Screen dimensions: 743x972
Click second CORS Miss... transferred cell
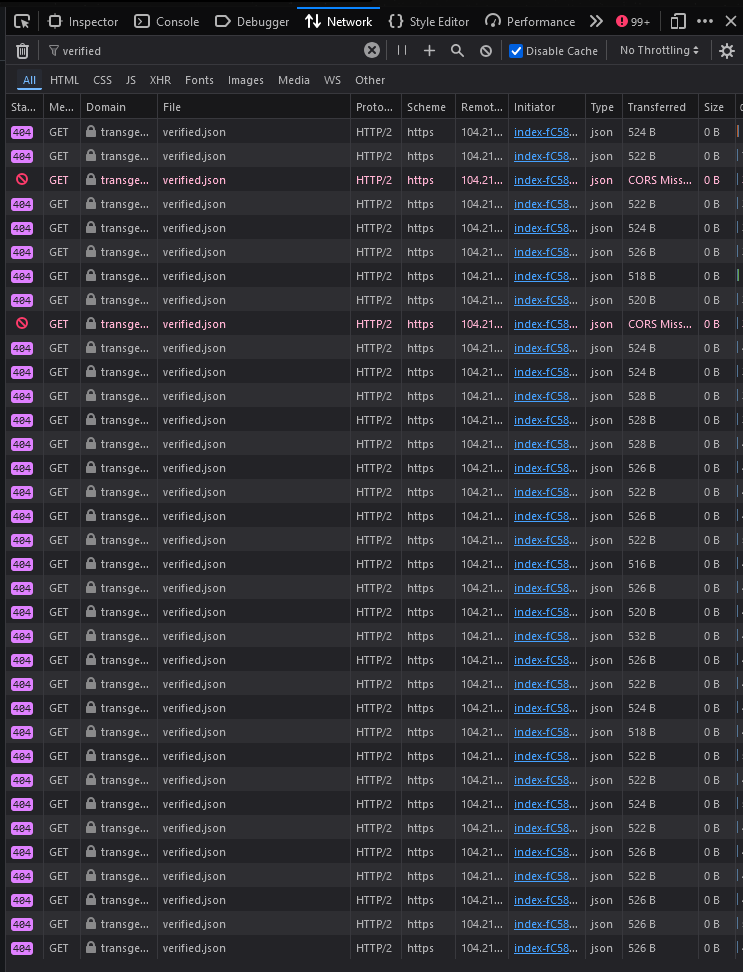pos(660,324)
